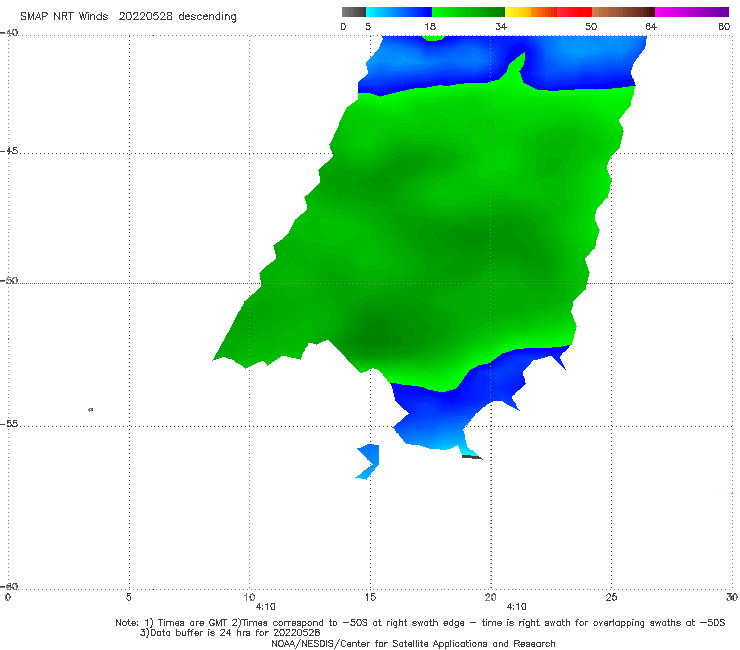Viewport: 740px width, 650px height.
Task: Click the longitude axis label "15"
Action: [370, 598]
